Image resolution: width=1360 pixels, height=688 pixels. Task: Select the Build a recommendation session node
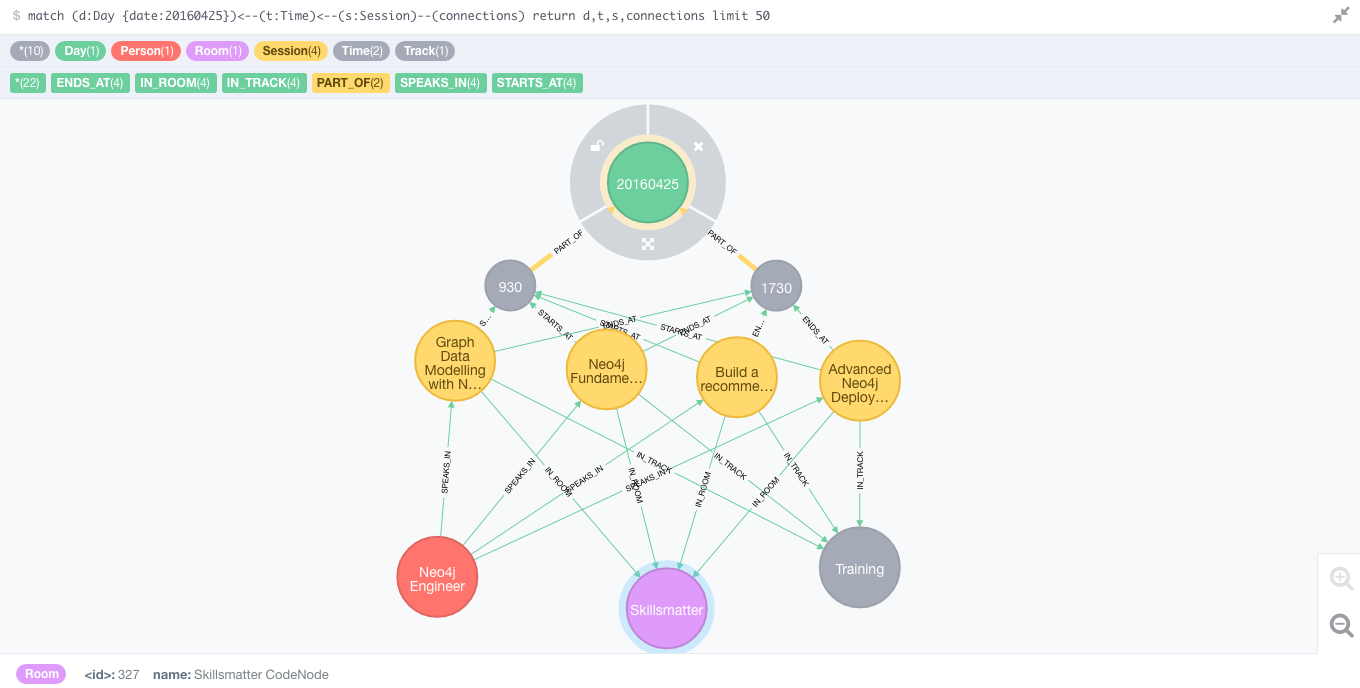click(737, 377)
